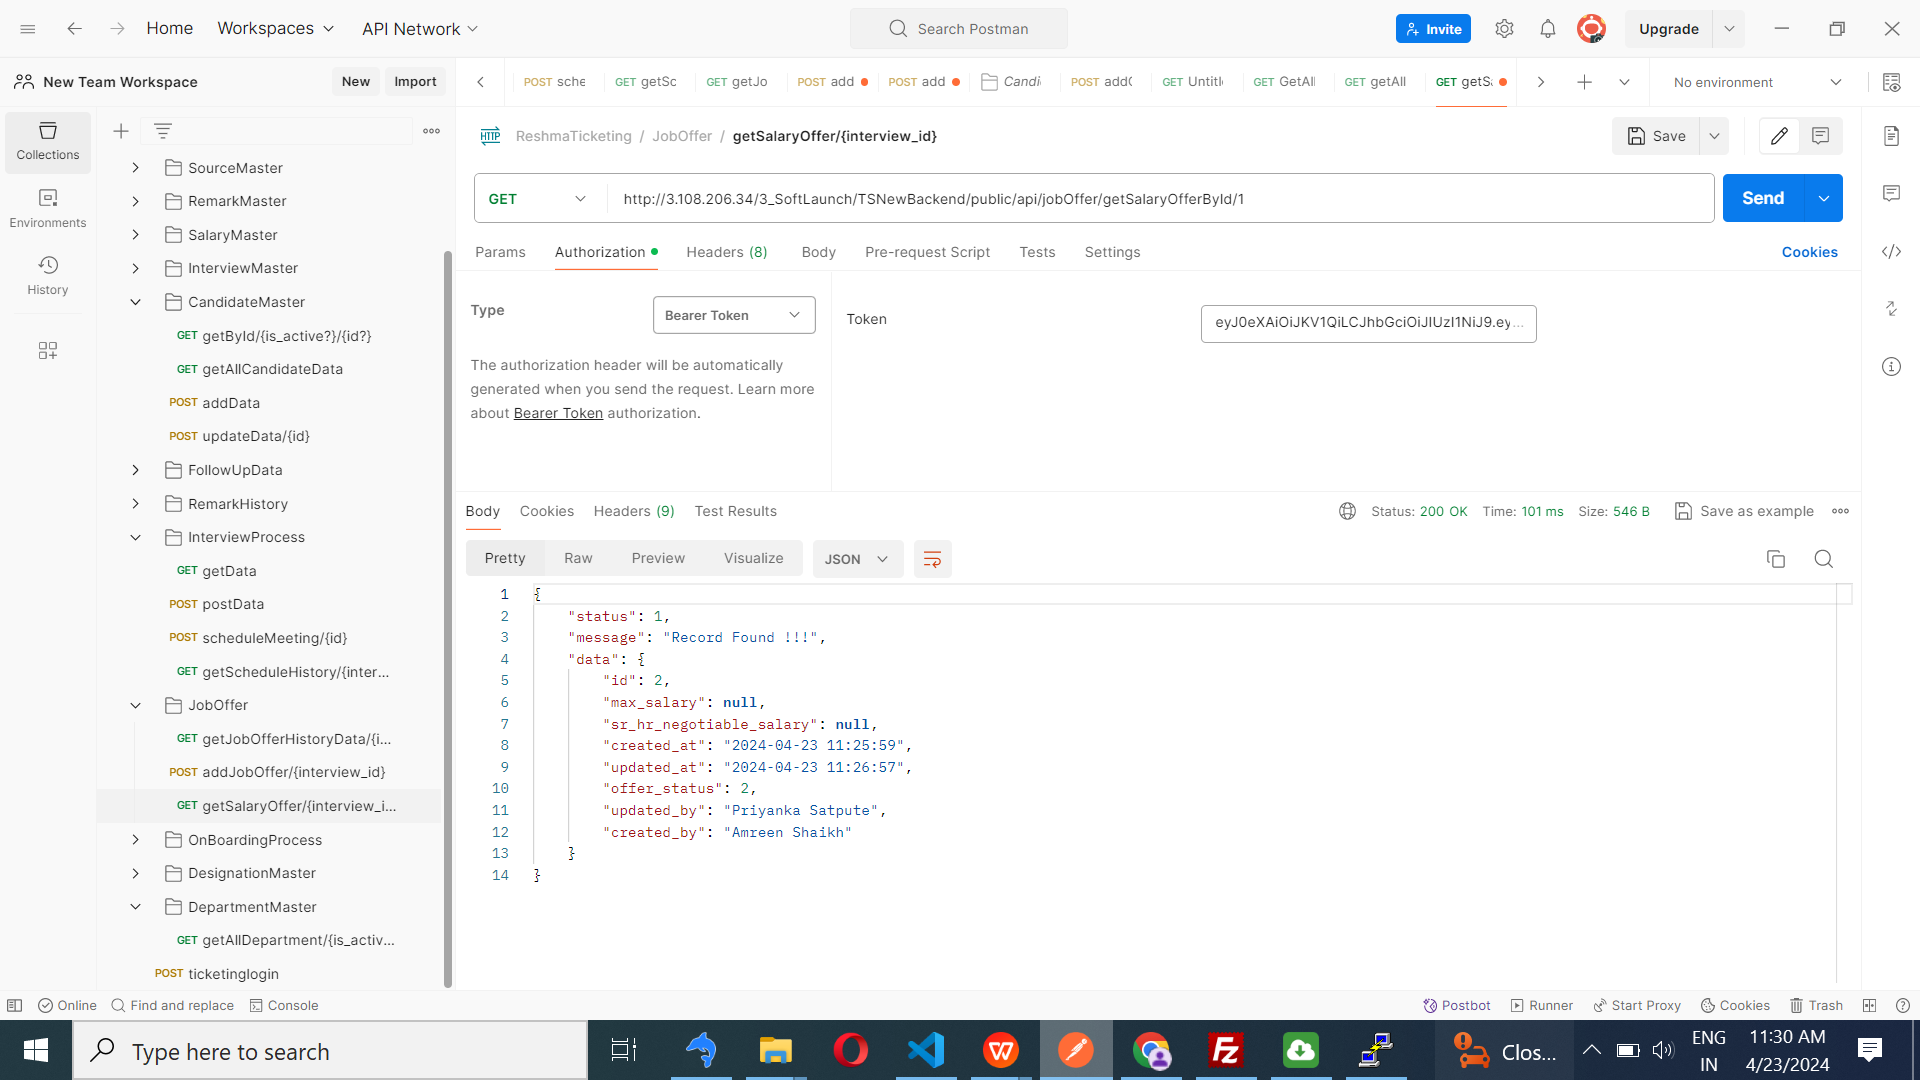Click Save as example
The height and width of the screenshot is (1080, 1920).
pos(1744,511)
